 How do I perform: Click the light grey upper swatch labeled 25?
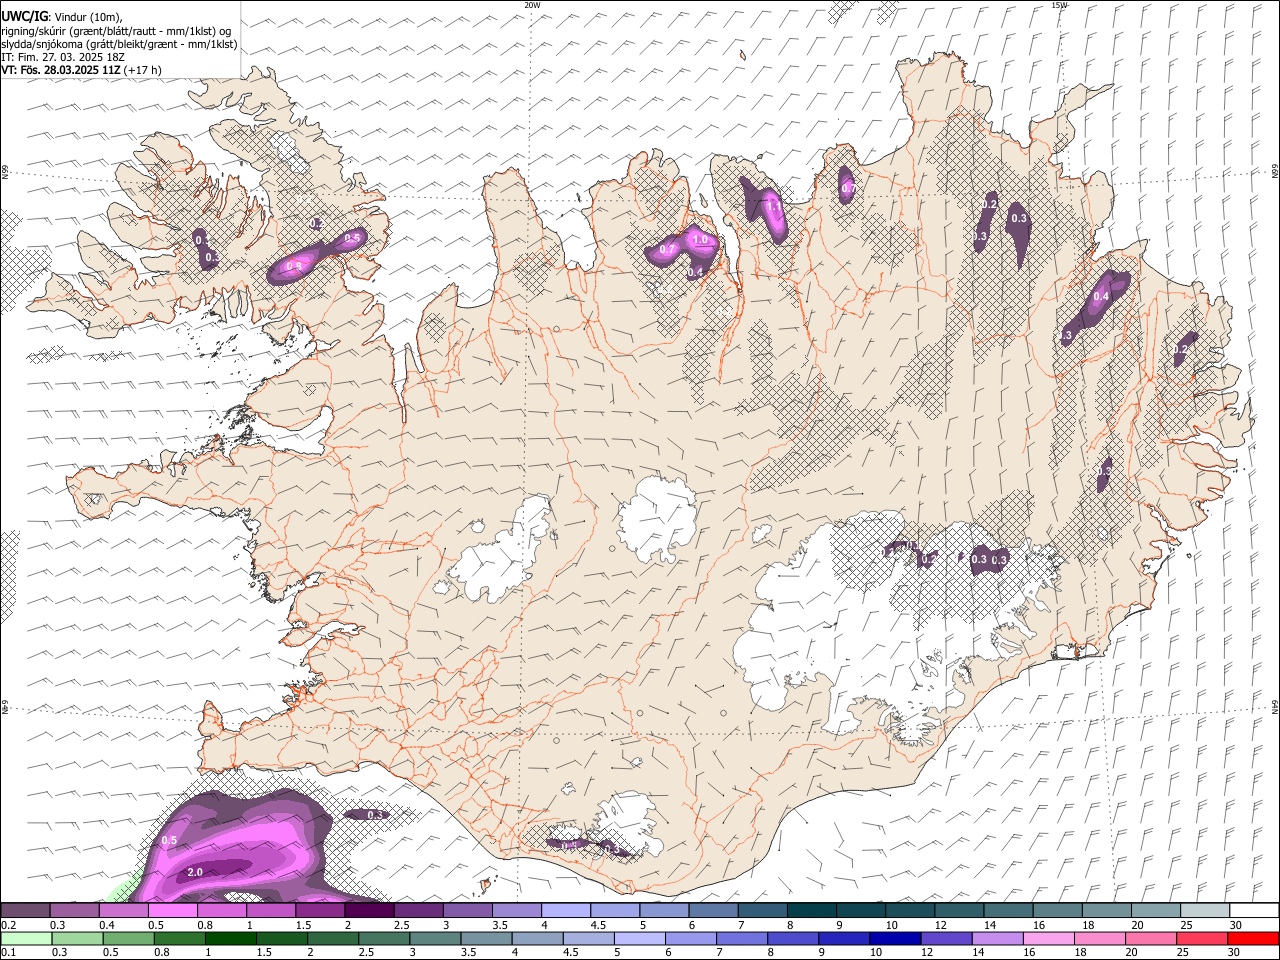coord(1205,910)
